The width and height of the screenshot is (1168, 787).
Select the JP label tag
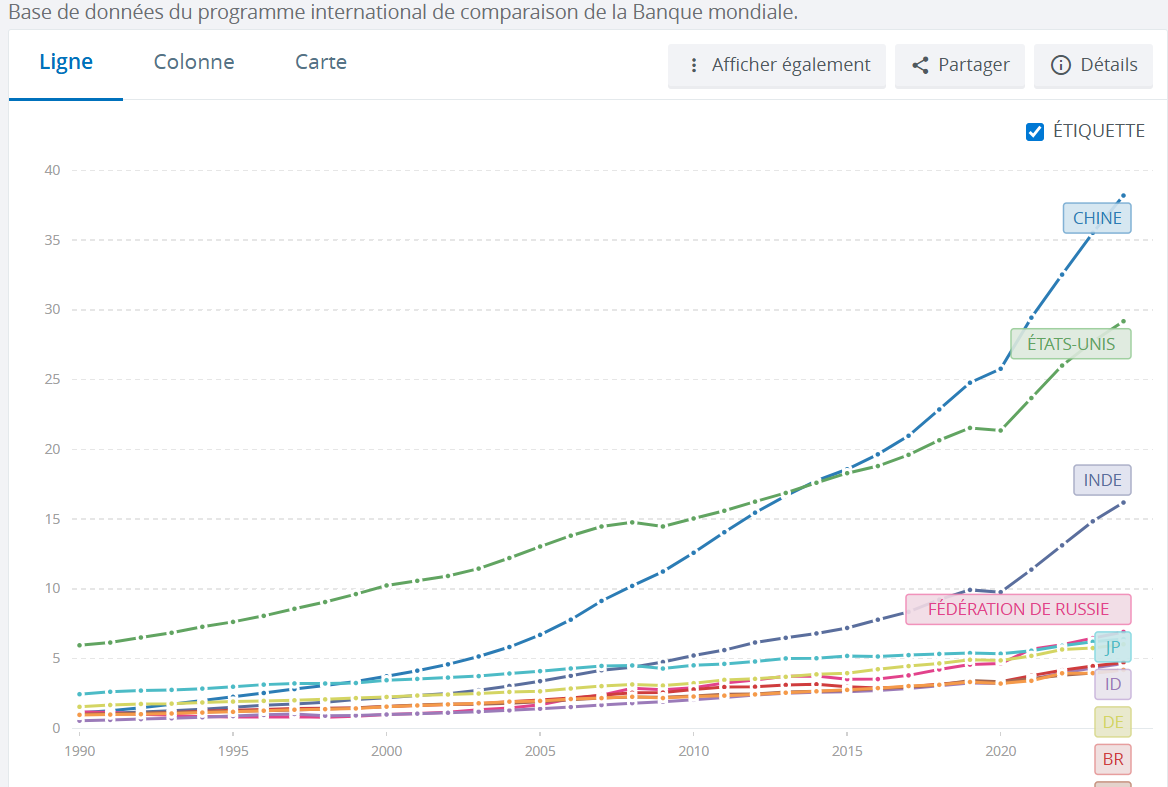tap(1112, 647)
